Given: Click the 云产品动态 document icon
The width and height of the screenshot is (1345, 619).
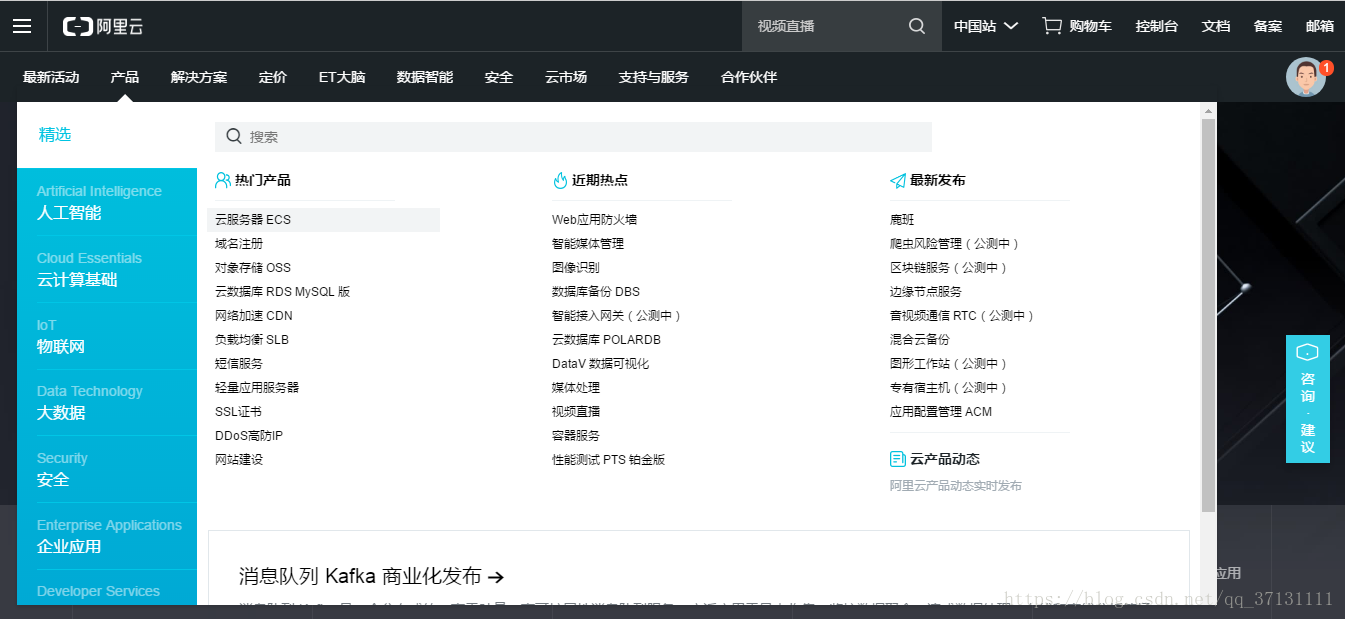Looking at the screenshot, I should point(898,459).
